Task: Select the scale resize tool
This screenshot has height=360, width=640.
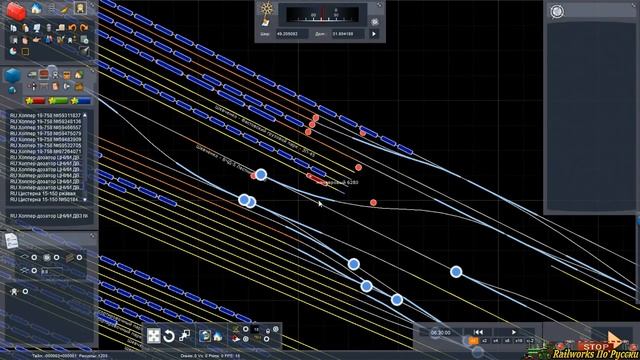Action: coord(184,336)
